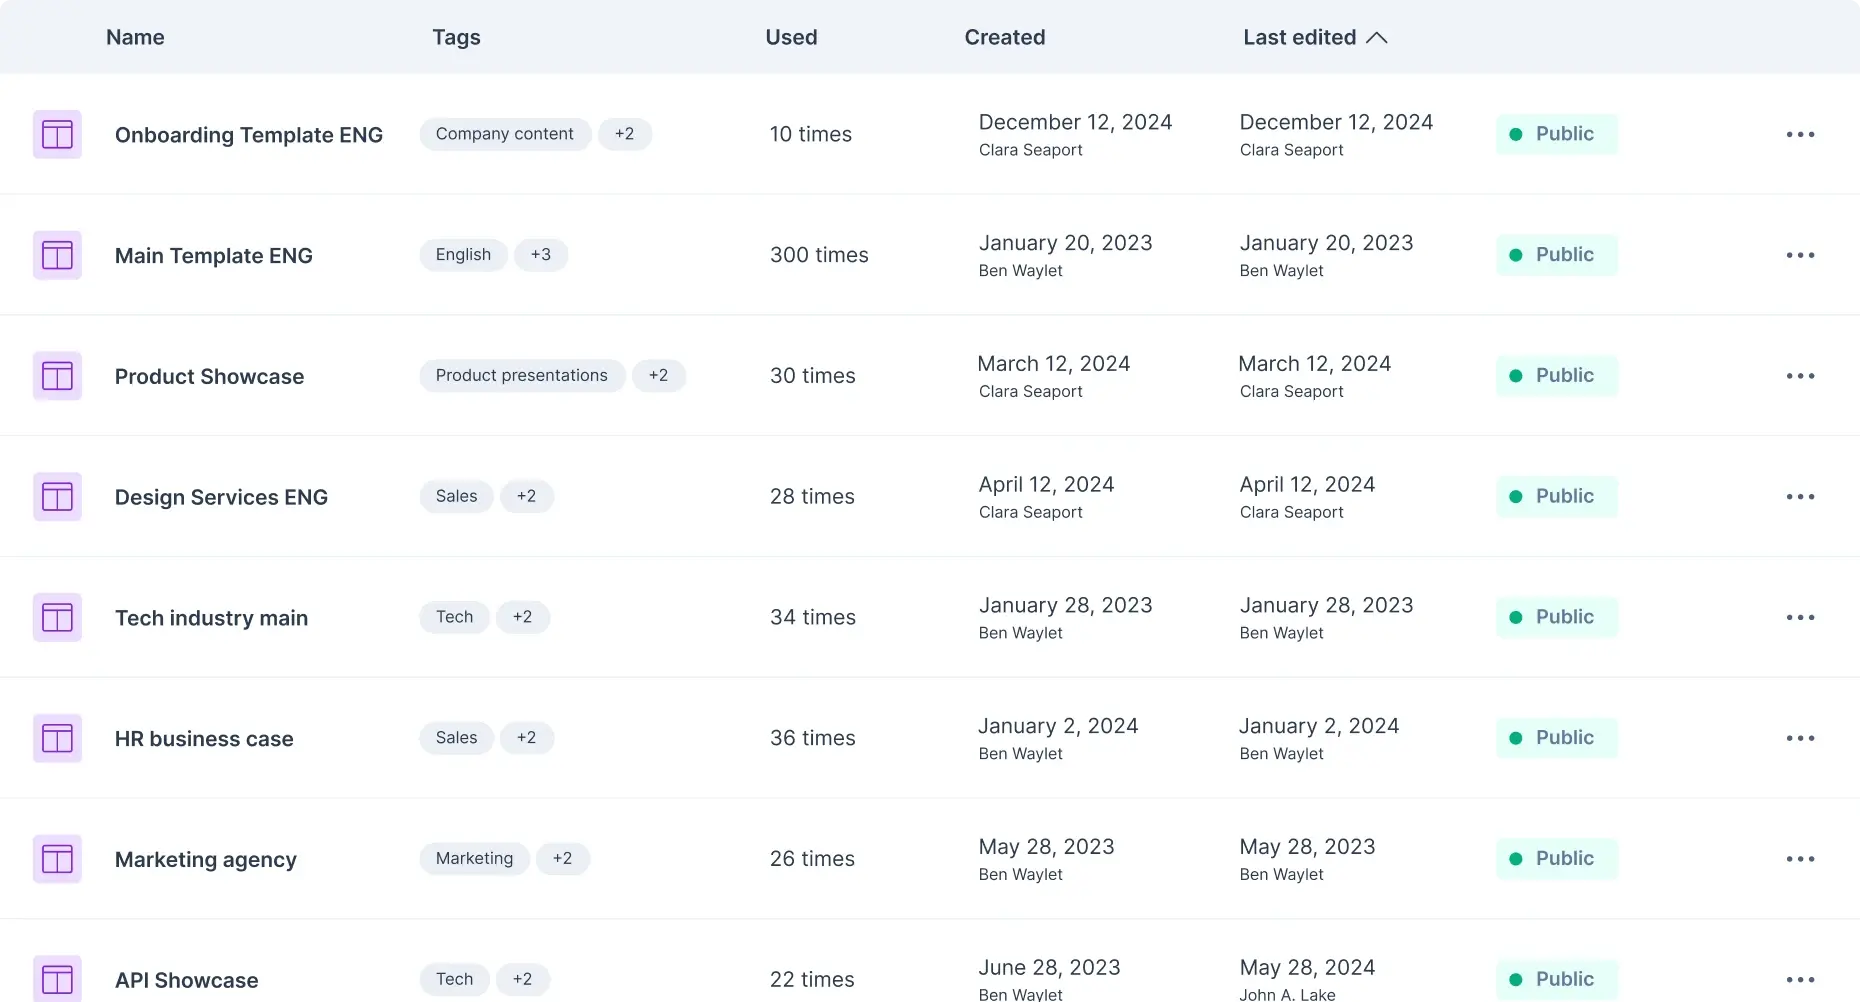The height and width of the screenshot is (1002, 1860).
Task: Expand +3 tags on Main Template ENG
Action: (x=541, y=255)
